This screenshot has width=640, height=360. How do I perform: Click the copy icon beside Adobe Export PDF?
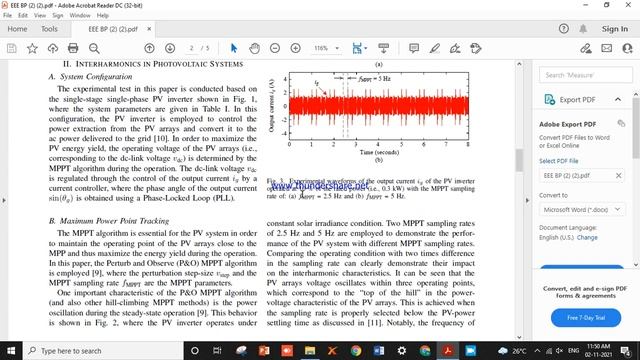click(621, 123)
